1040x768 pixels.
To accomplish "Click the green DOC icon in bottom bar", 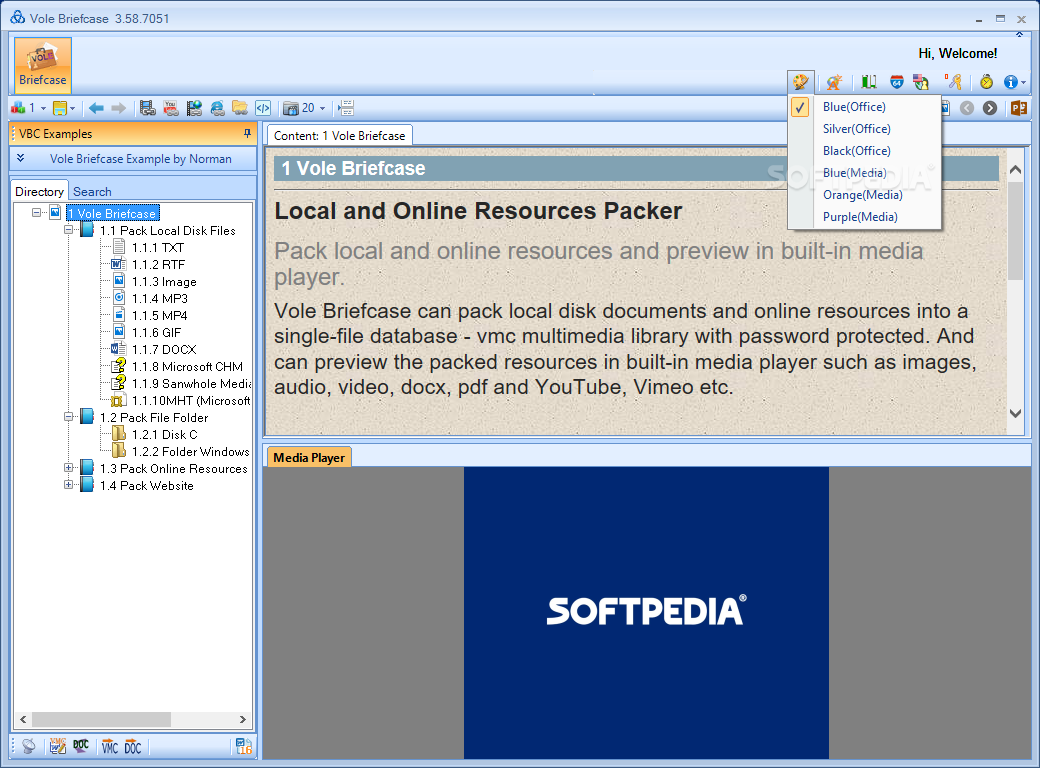I will pos(81,746).
